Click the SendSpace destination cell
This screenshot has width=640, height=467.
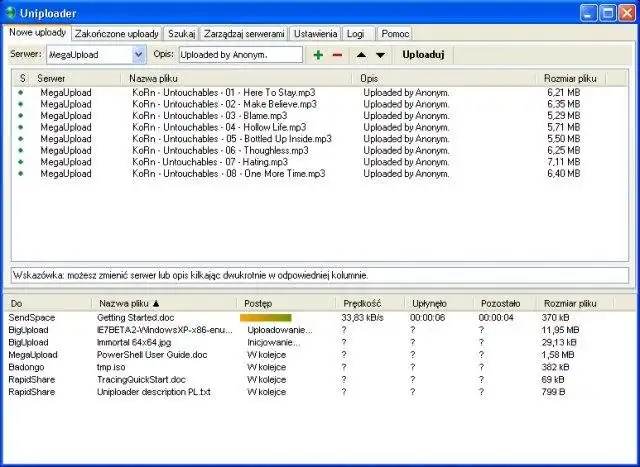coord(31,318)
